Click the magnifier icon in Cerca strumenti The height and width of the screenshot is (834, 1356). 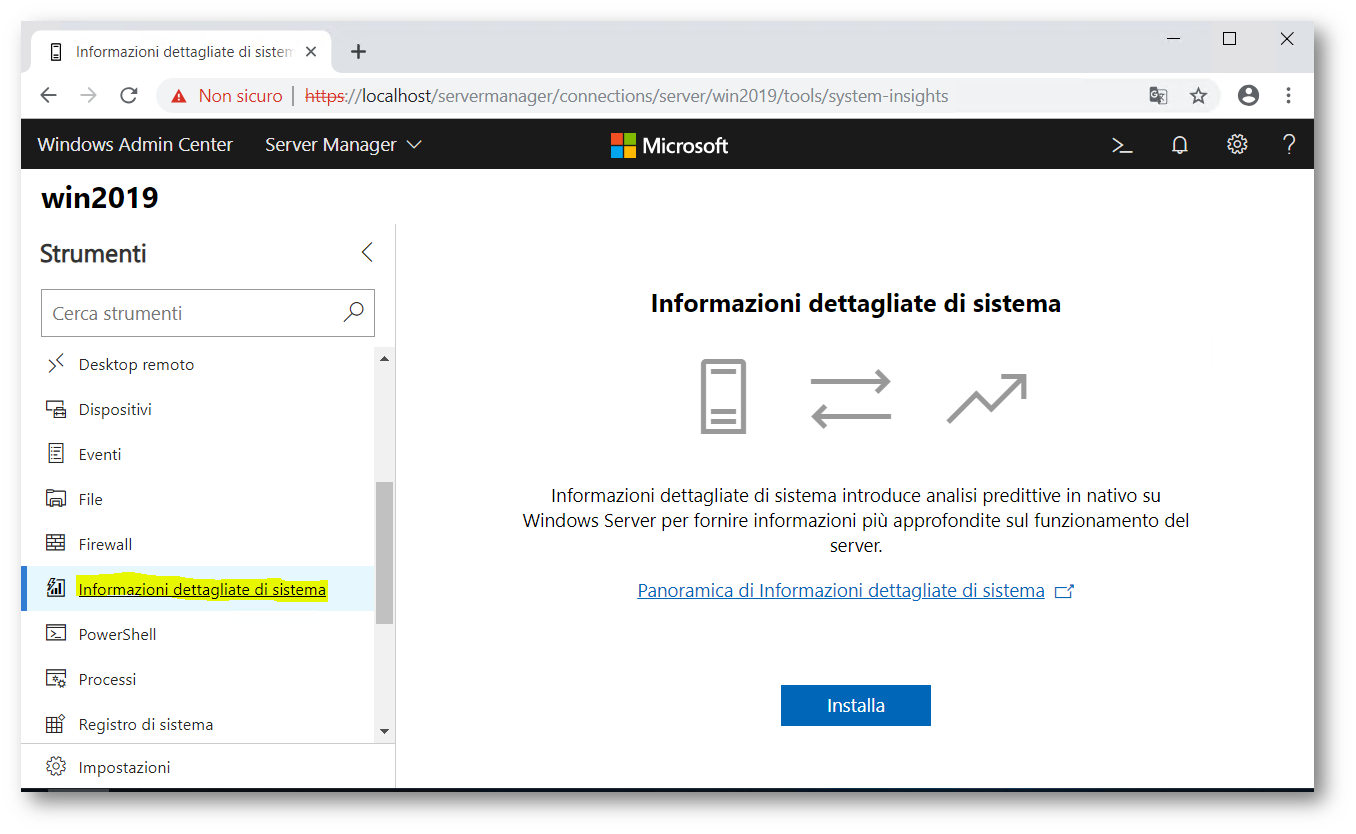[x=353, y=313]
